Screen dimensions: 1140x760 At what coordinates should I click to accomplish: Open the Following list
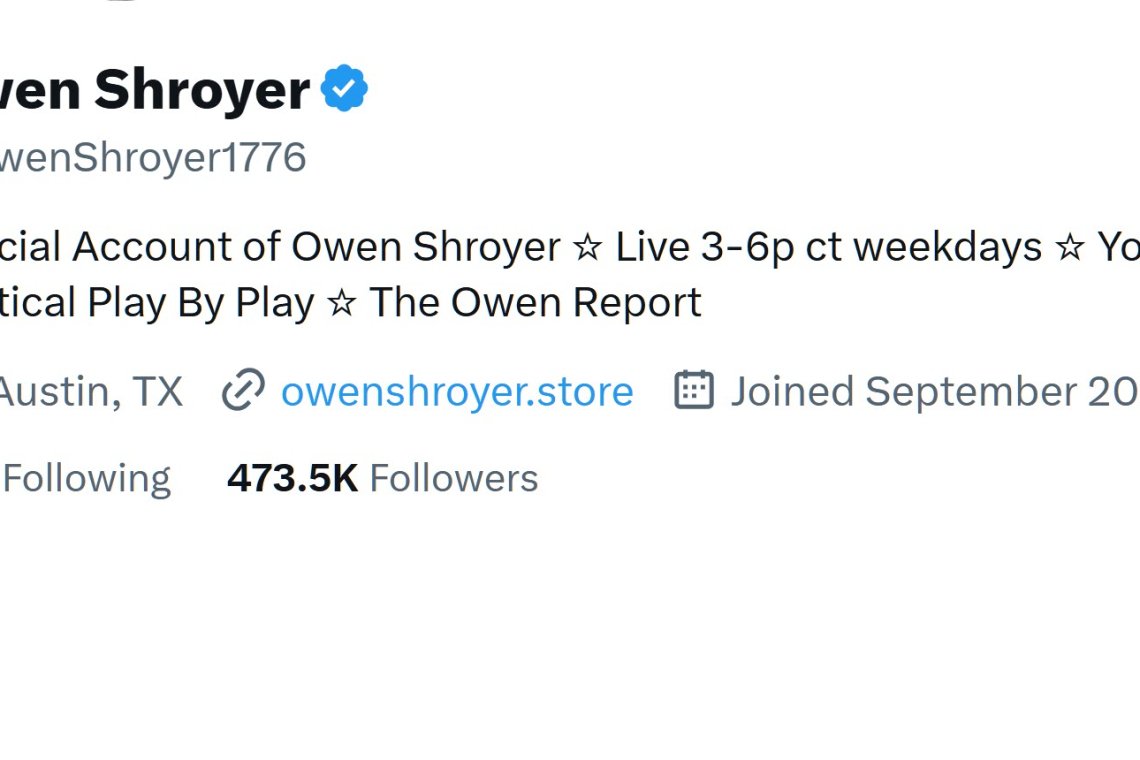click(87, 479)
